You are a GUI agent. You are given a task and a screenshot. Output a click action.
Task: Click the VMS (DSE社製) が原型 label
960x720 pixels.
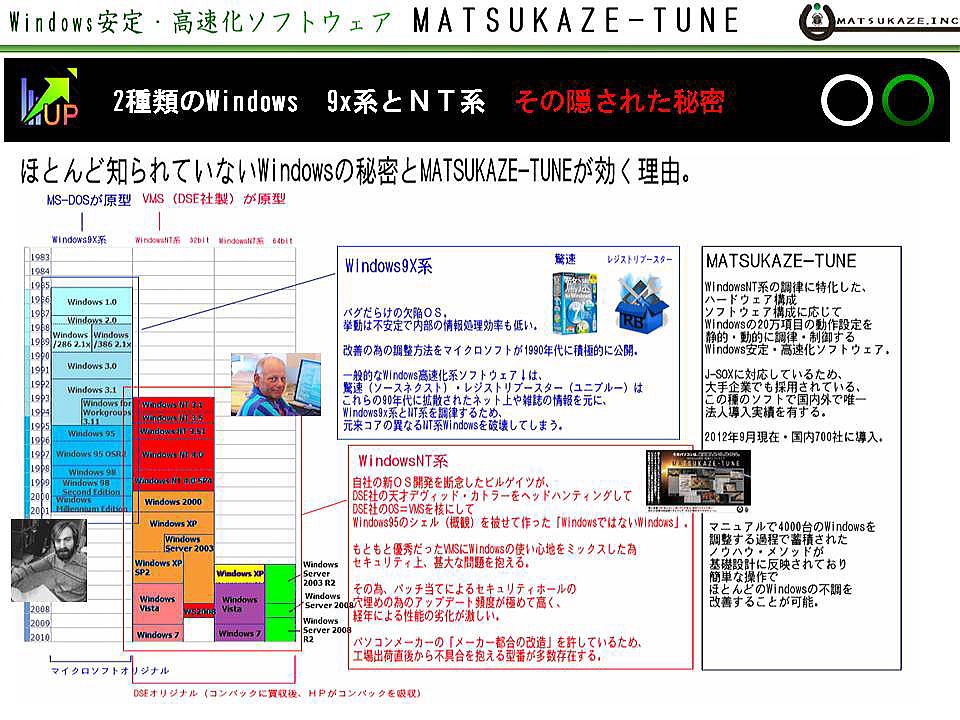click(214, 199)
